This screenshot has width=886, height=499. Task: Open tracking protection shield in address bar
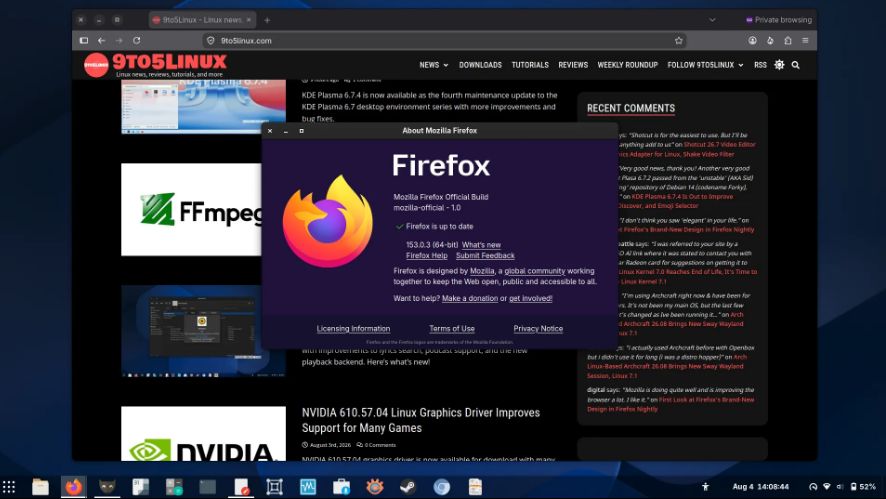point(211,41)
